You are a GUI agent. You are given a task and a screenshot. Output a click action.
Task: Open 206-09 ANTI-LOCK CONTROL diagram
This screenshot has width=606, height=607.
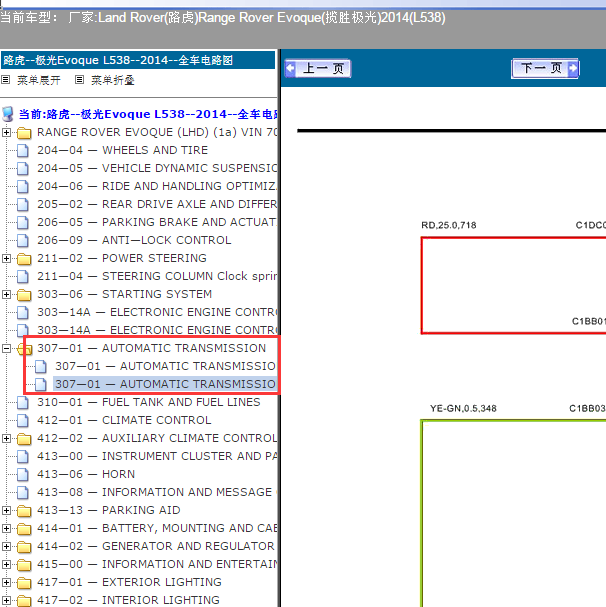tap(134, 240)
